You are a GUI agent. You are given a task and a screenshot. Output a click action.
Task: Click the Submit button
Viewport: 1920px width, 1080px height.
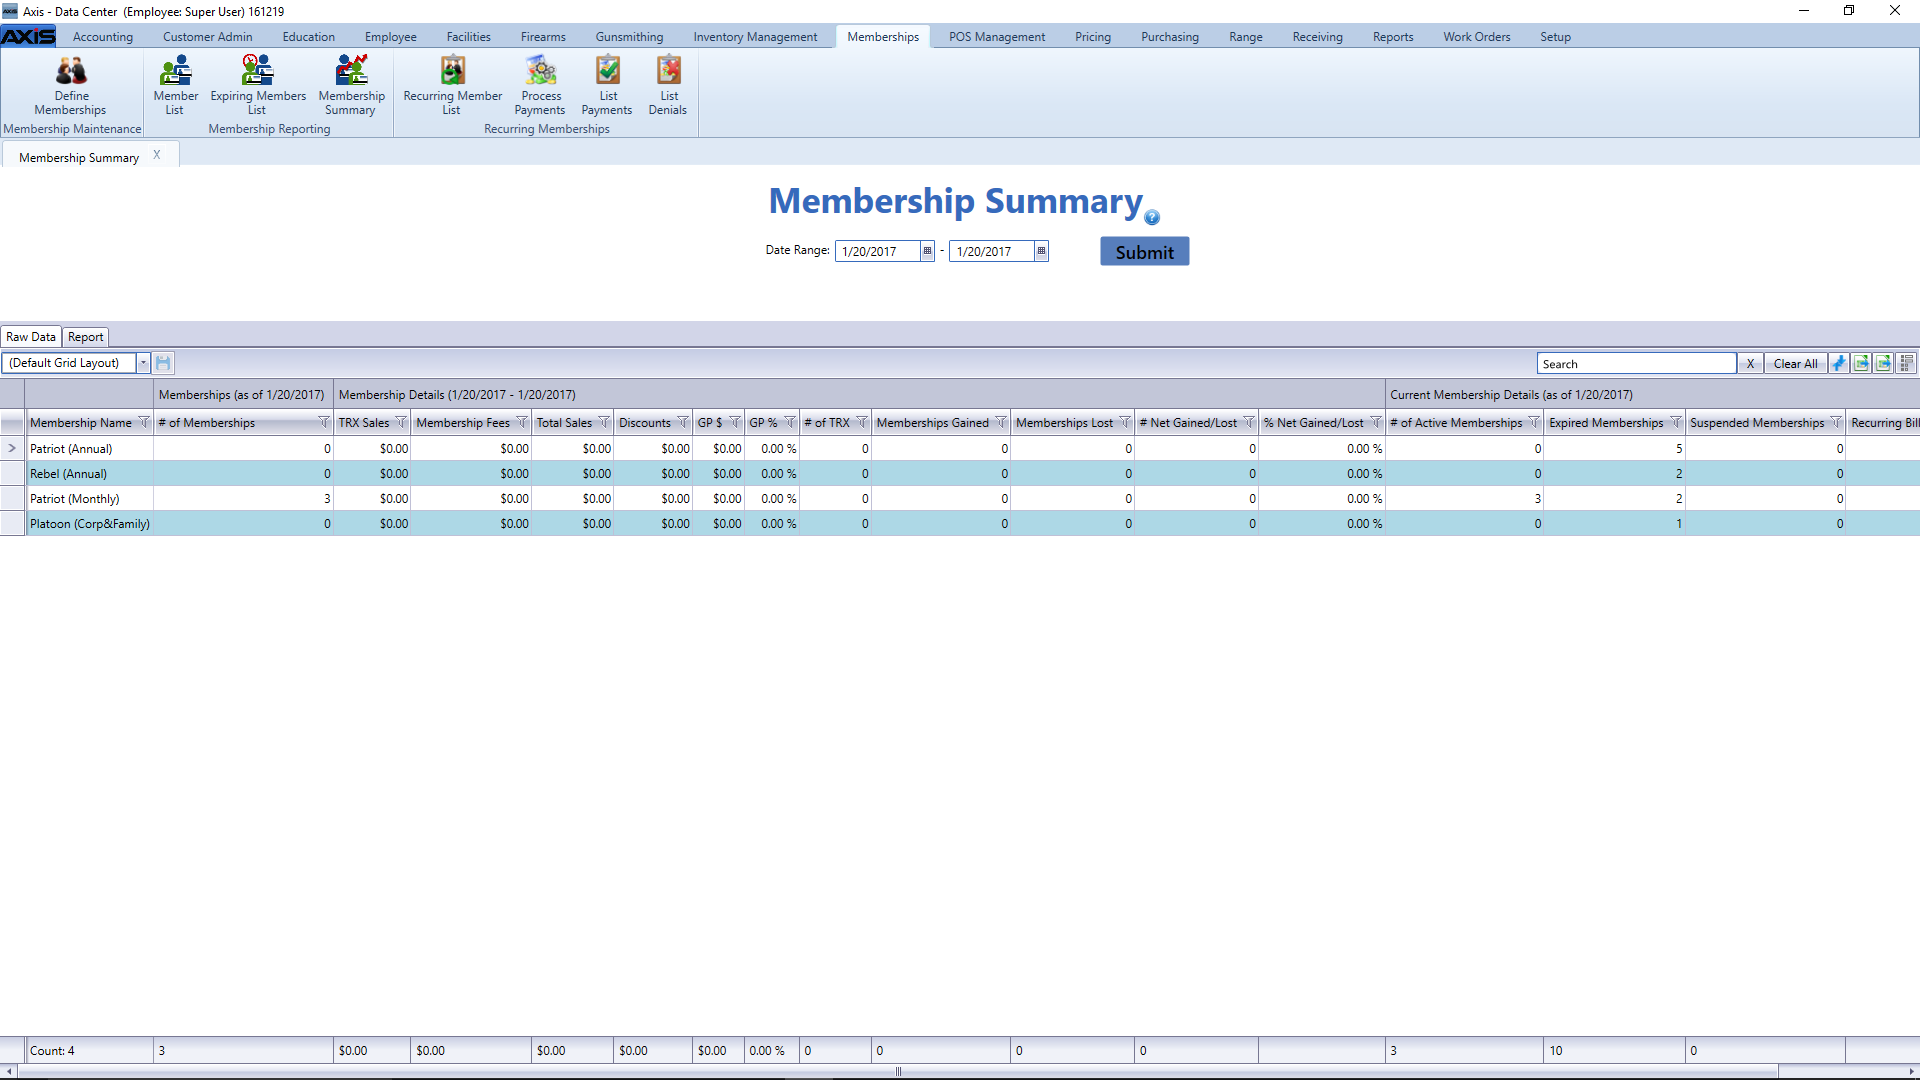[1145, 252]
